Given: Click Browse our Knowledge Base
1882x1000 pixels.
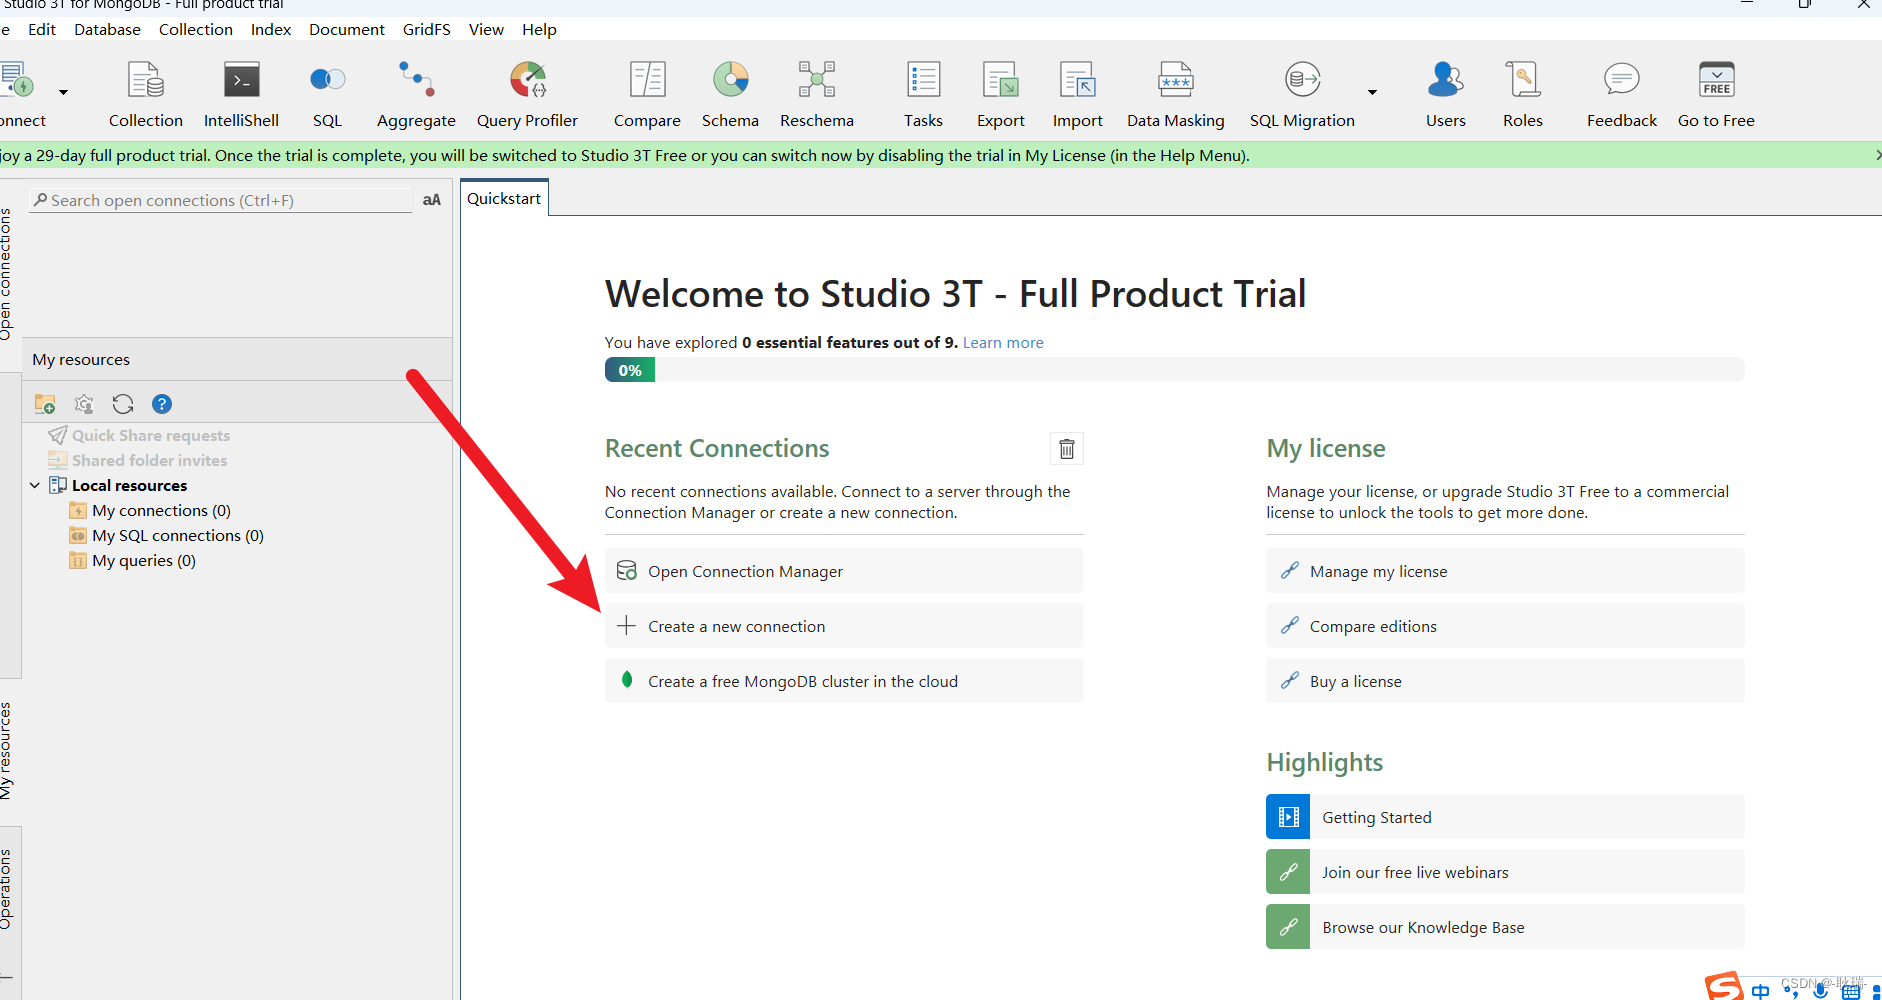Looking at the screenshot, I should coord(1505,927).
